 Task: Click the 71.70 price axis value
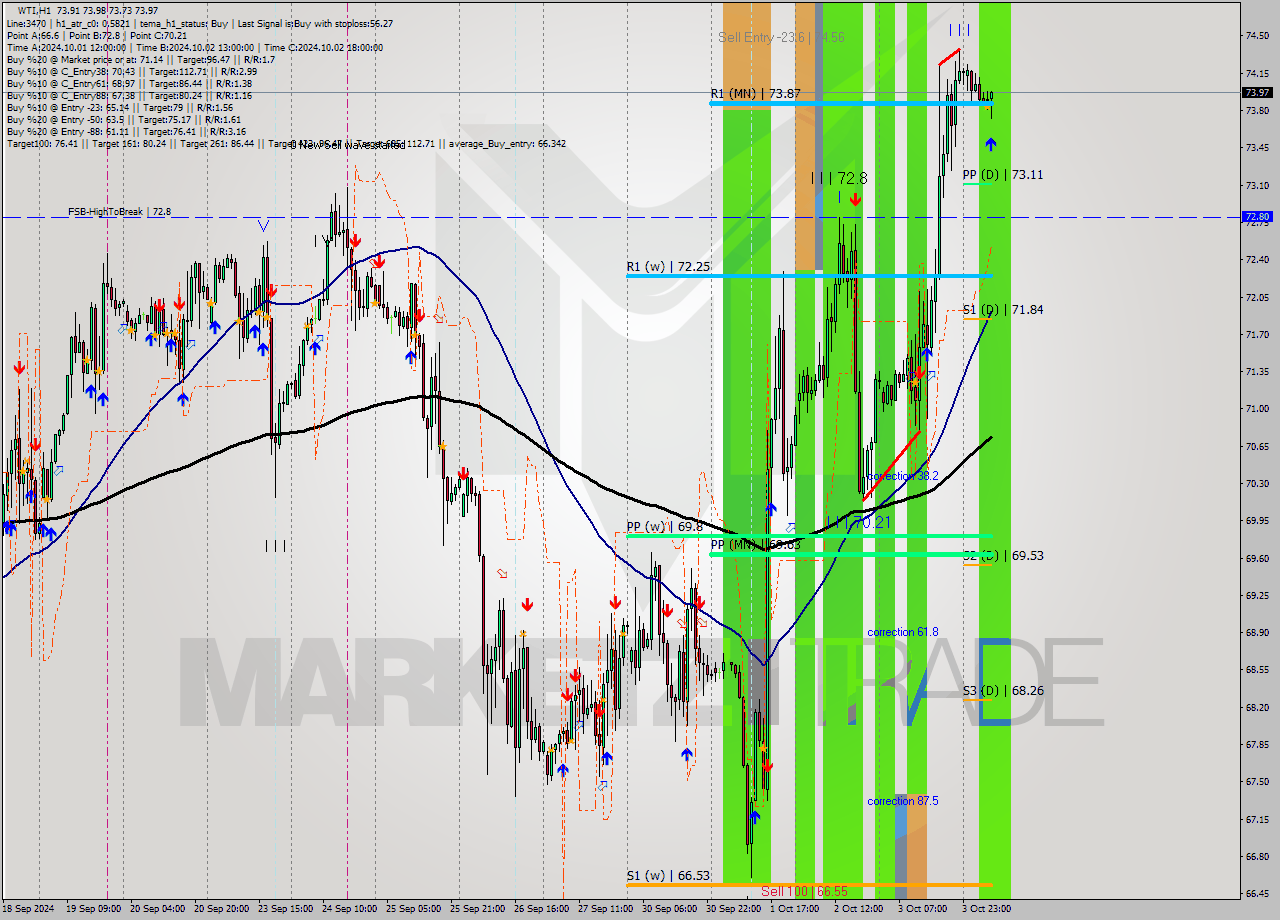[1257, 334]
